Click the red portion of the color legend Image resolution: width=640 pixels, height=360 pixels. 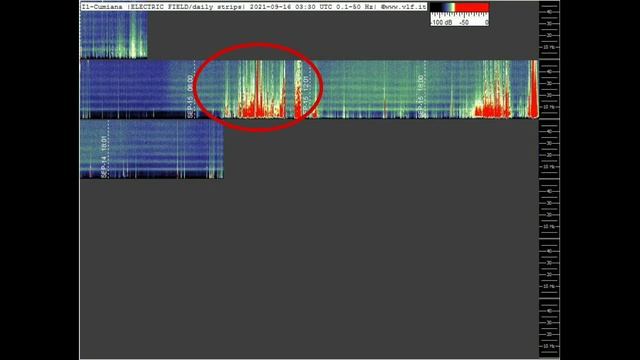[472, 7]
